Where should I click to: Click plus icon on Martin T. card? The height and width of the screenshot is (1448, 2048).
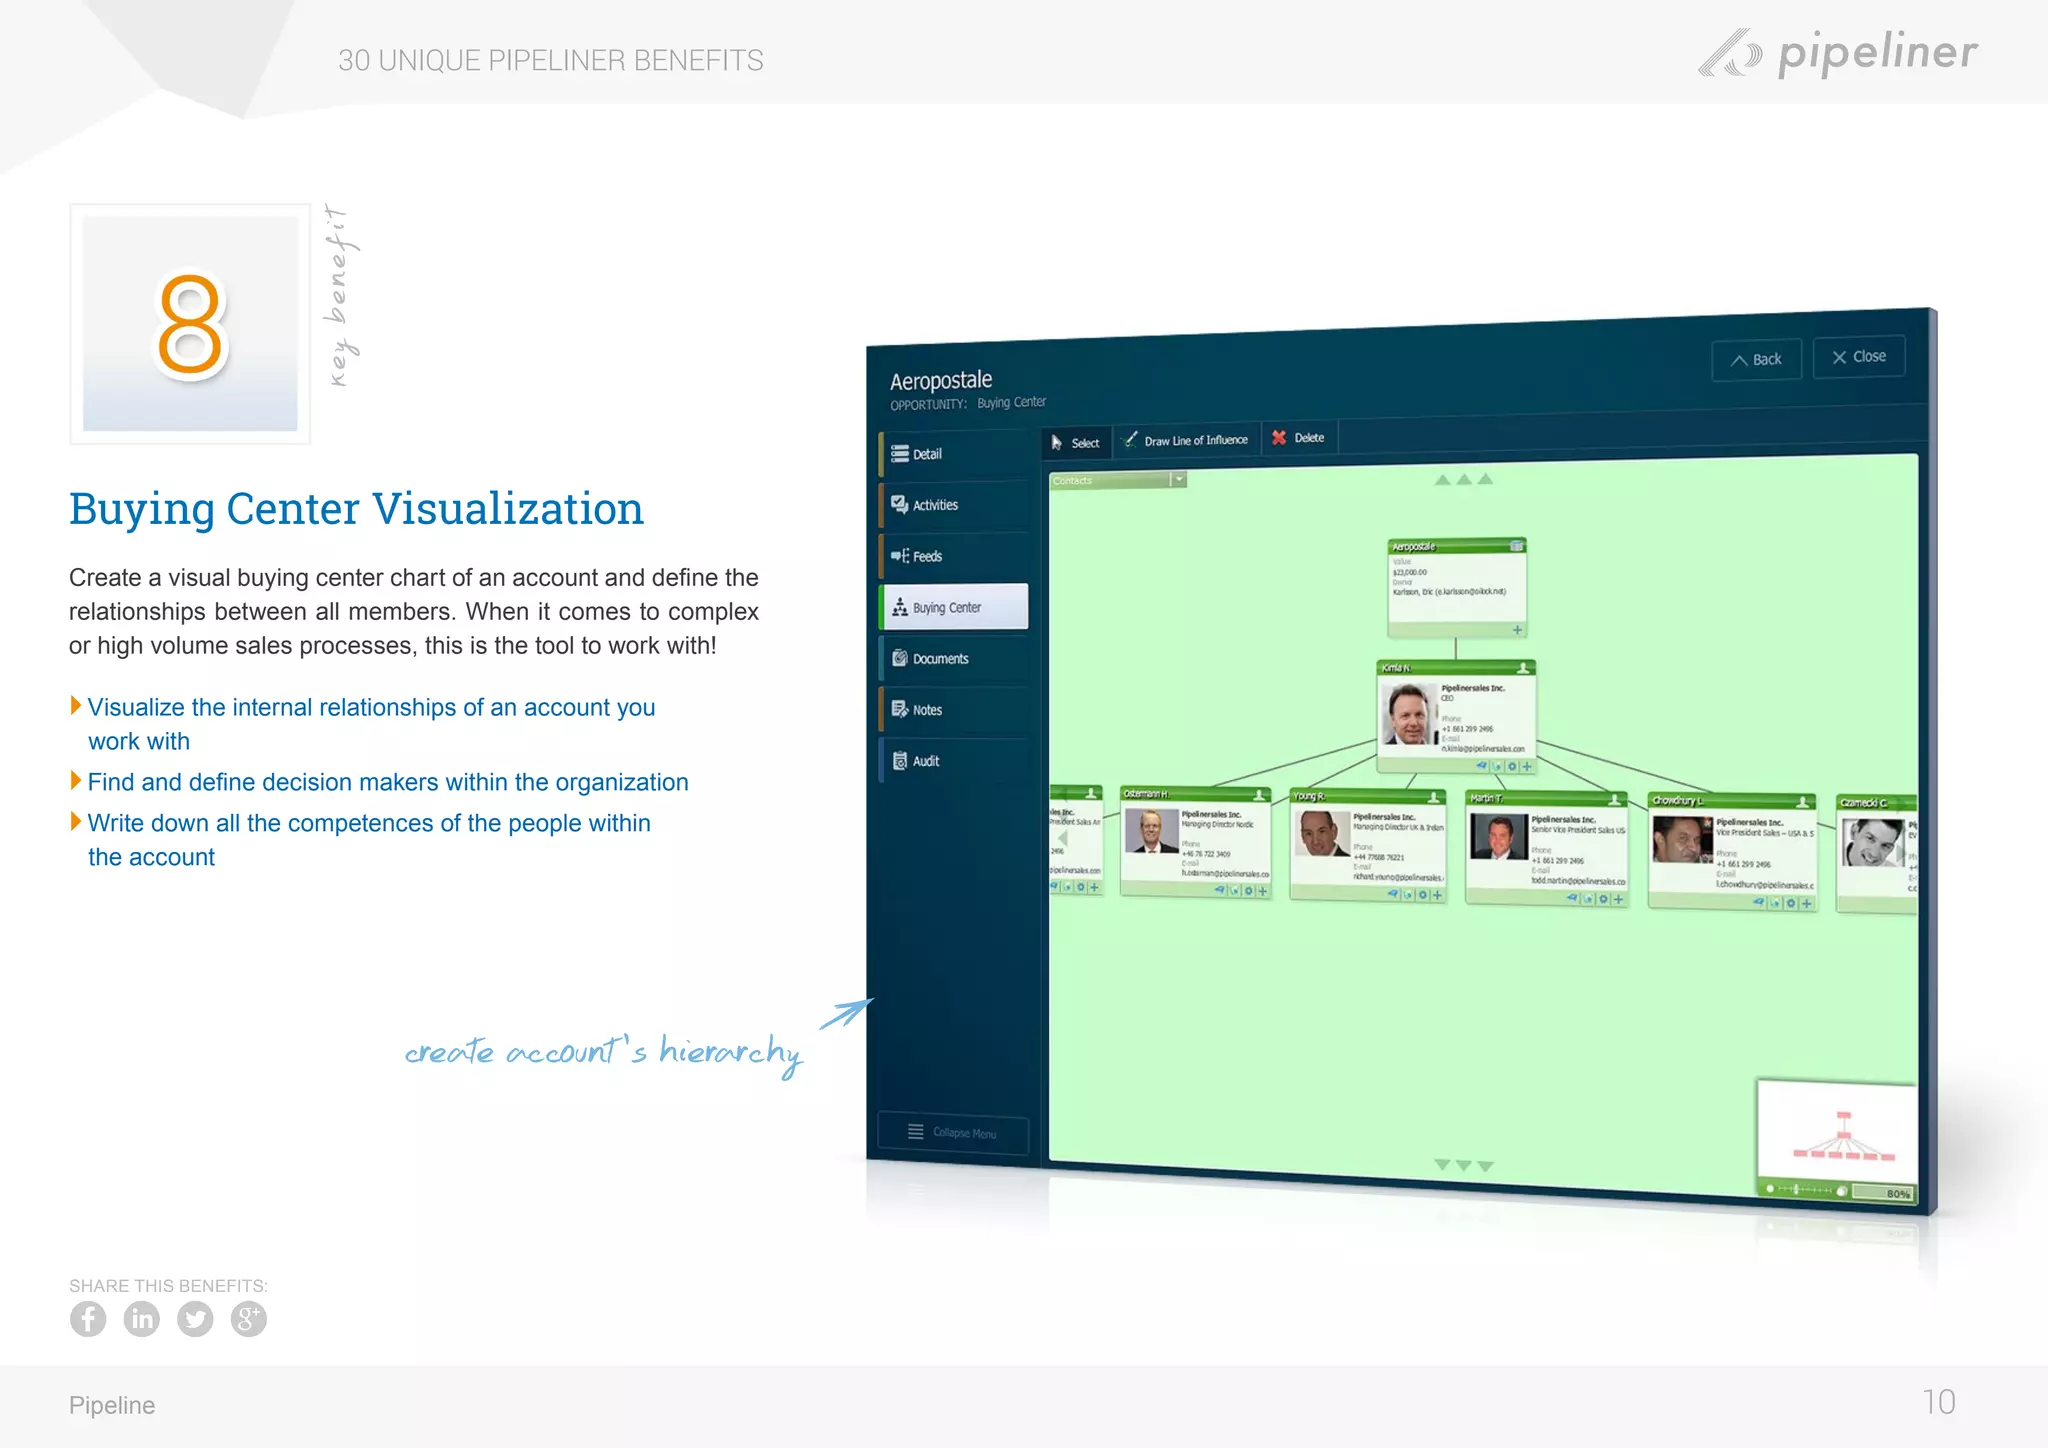(1618, 899)
